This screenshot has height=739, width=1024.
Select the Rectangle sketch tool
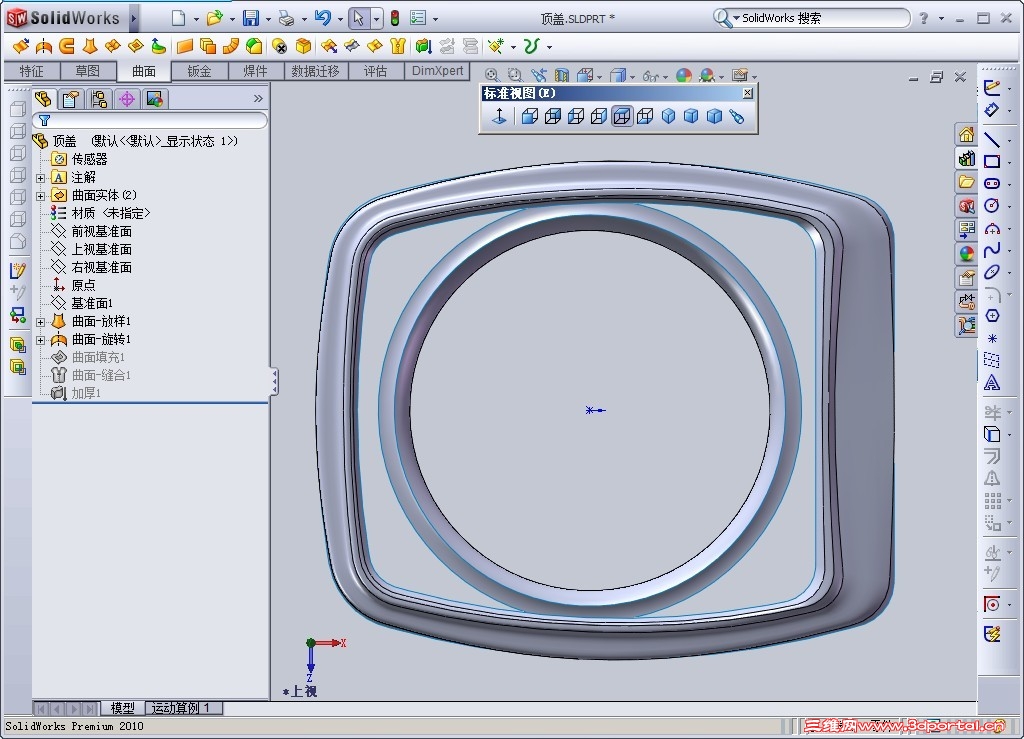click(x=992, y=161)
